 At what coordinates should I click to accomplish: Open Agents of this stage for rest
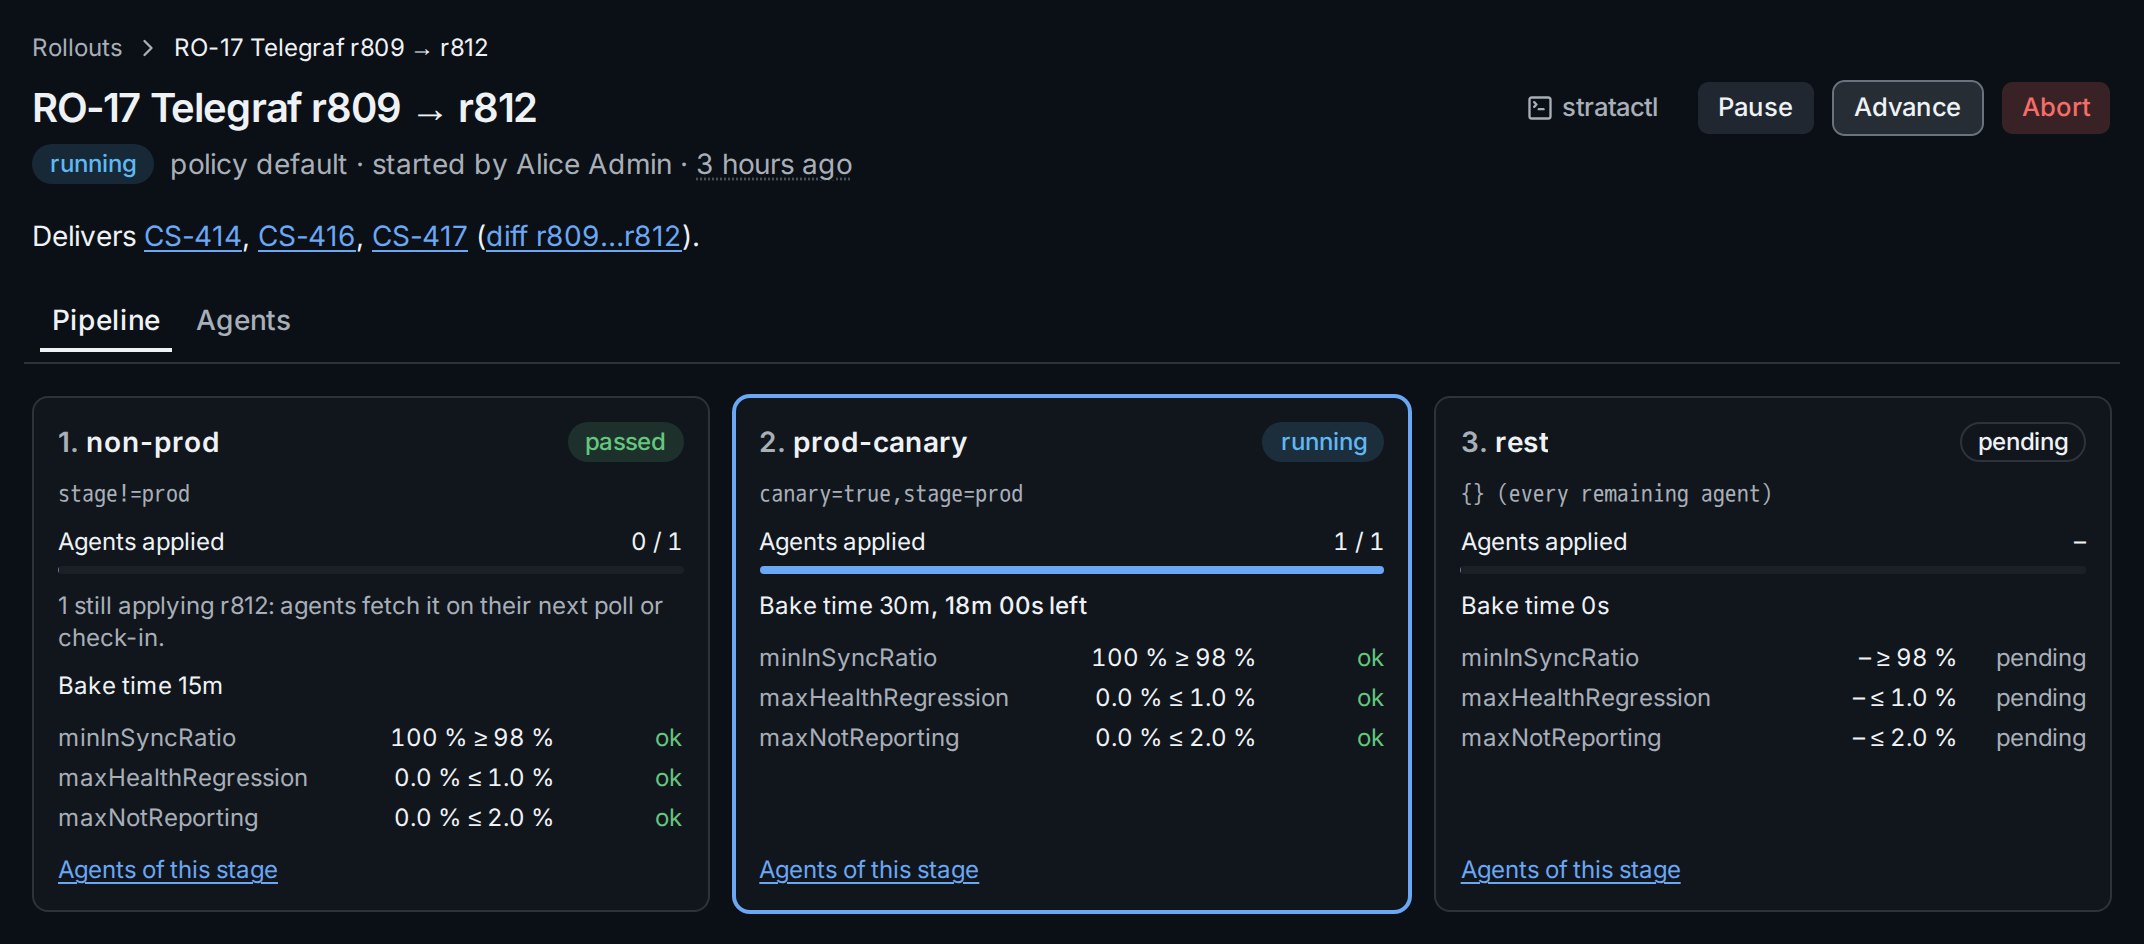(x=1571, y=870)
